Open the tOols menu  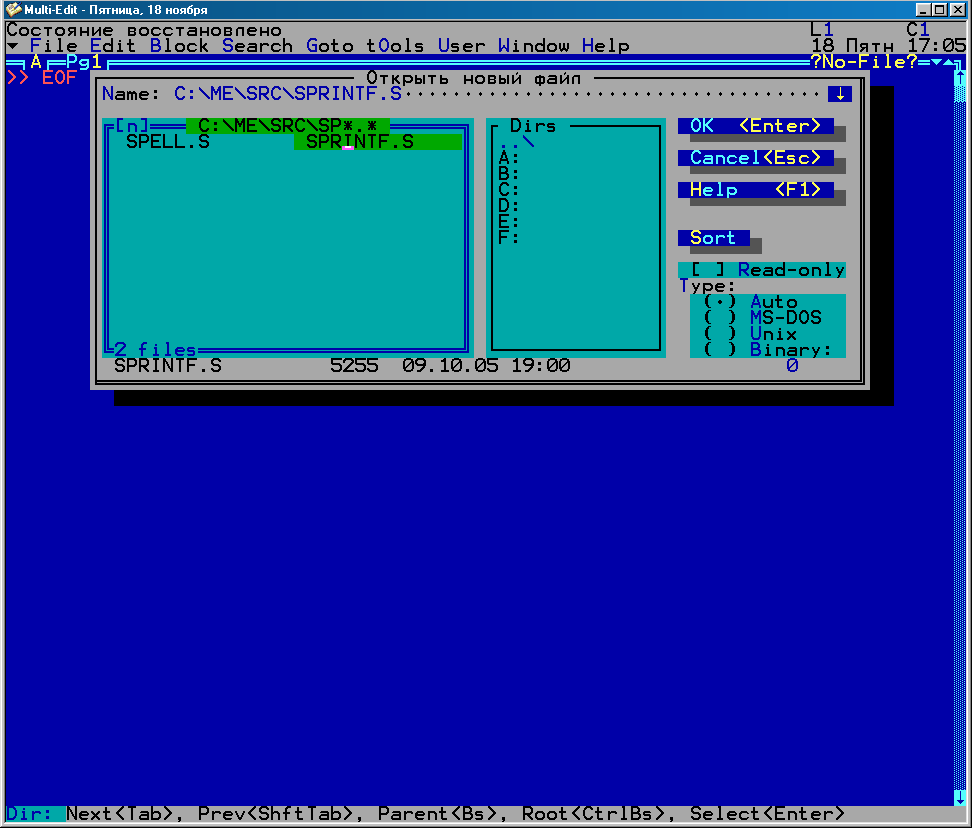tap(394, 46)
